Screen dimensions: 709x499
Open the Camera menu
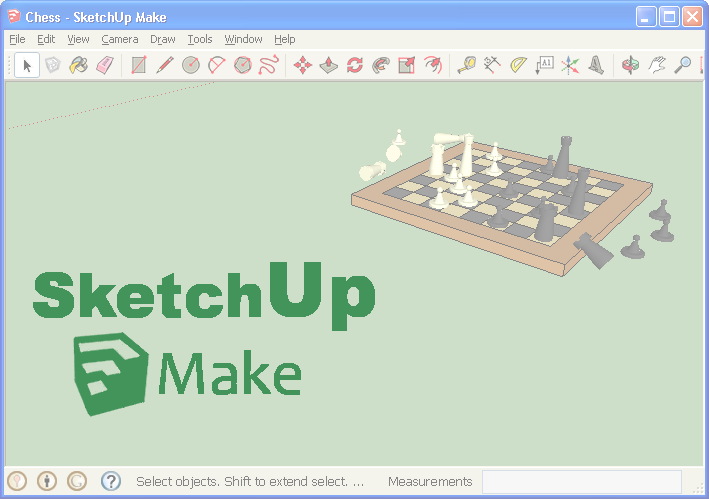click(x=120, y=39)
